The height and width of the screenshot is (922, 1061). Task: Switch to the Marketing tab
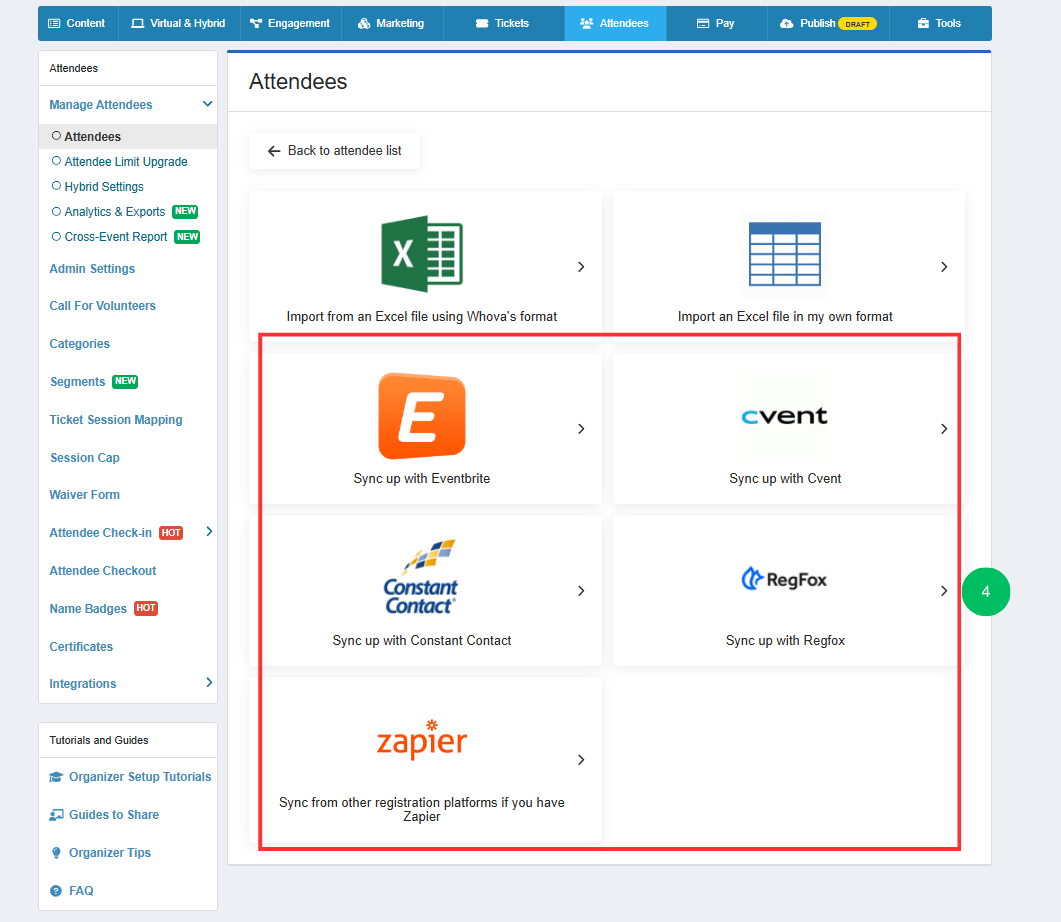click(392, 24)
